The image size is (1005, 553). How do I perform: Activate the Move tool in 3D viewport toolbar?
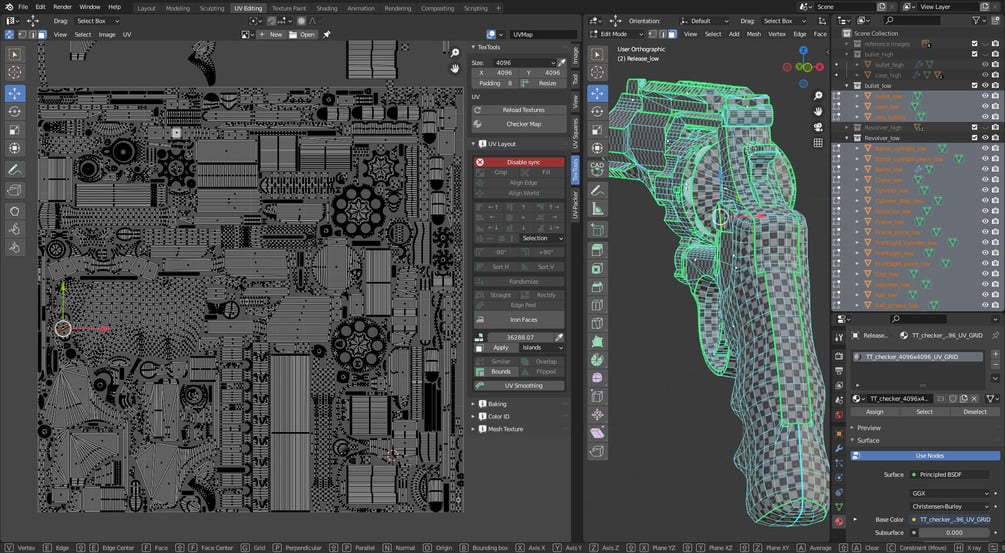pos(597,92)
